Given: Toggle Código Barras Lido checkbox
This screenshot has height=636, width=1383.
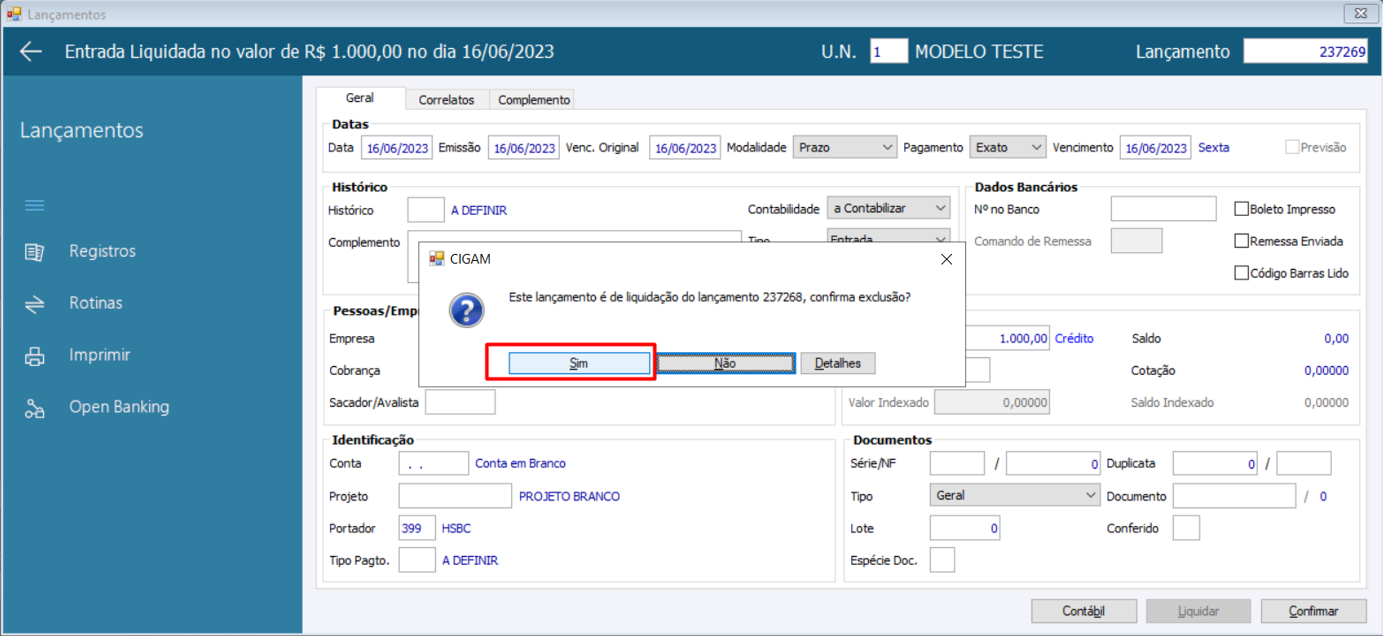Looking at the screenshot, I should pyautogui.click(x=1242, y=273).
